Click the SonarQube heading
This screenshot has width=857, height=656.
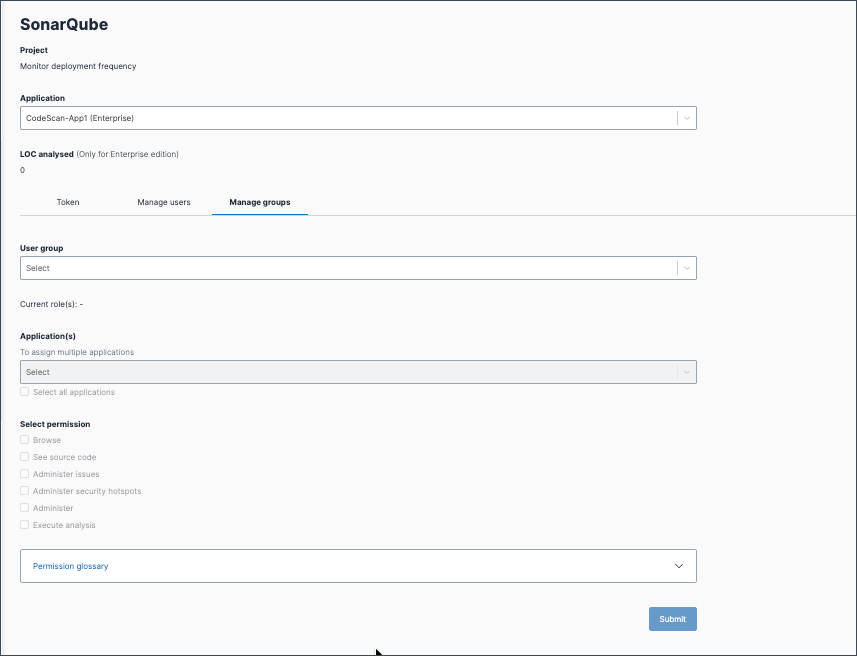[x=64, y=24]
